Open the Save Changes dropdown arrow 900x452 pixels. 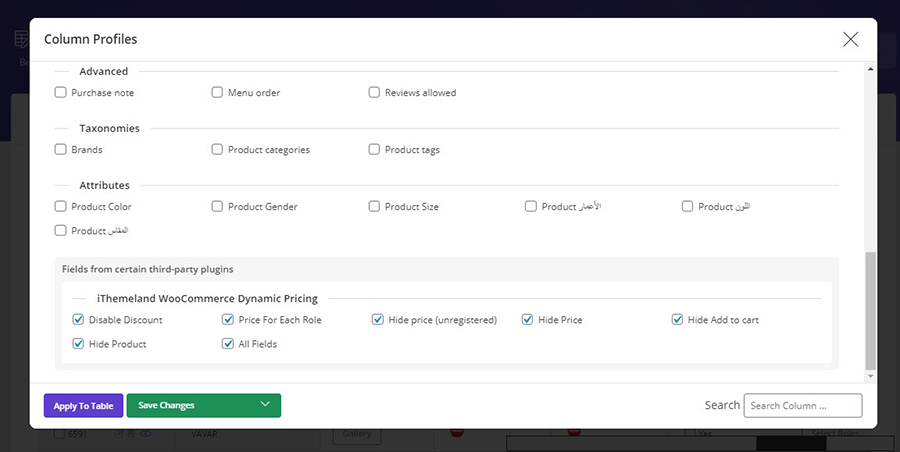pyautogui.click(x=265, y=404)
